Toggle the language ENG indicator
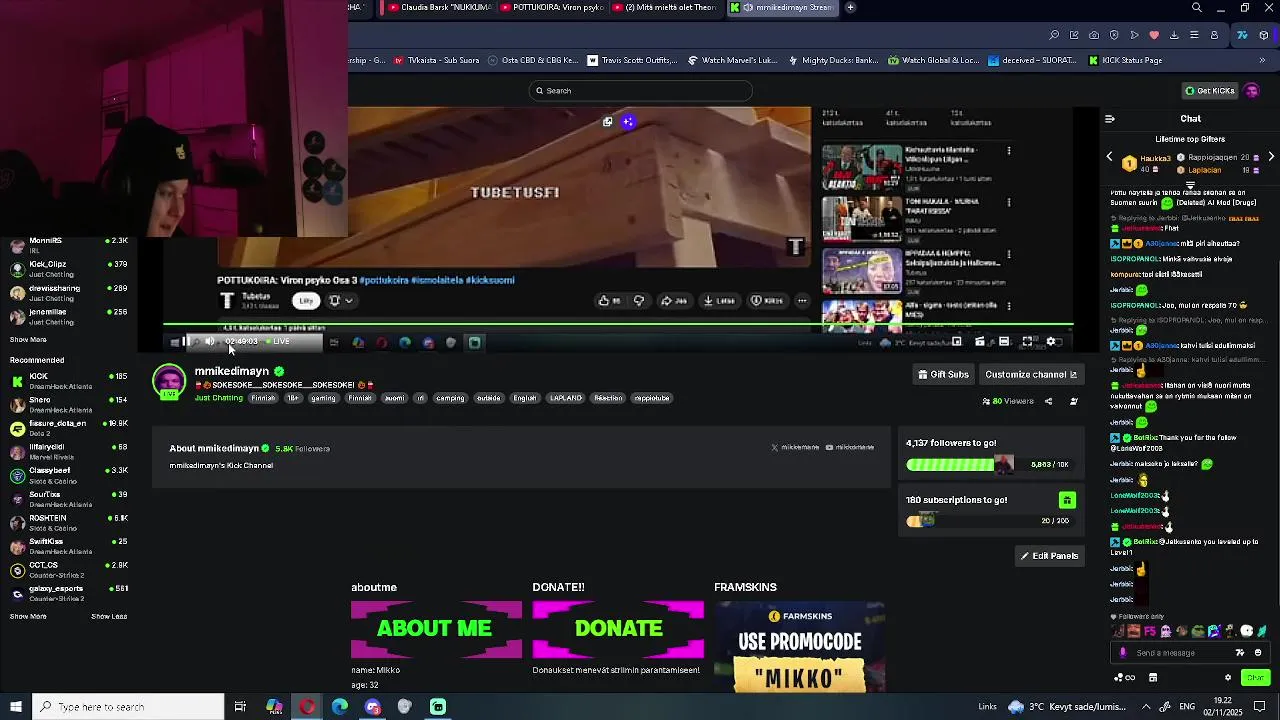This screenshot has height=720, width=1280. [1187, 707]
